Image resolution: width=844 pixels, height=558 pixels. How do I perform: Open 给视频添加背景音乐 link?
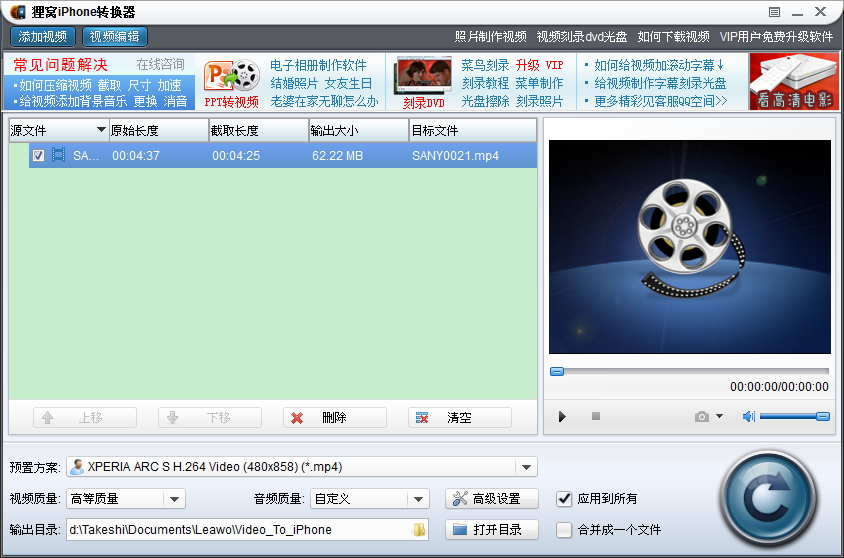pos(73,101)
